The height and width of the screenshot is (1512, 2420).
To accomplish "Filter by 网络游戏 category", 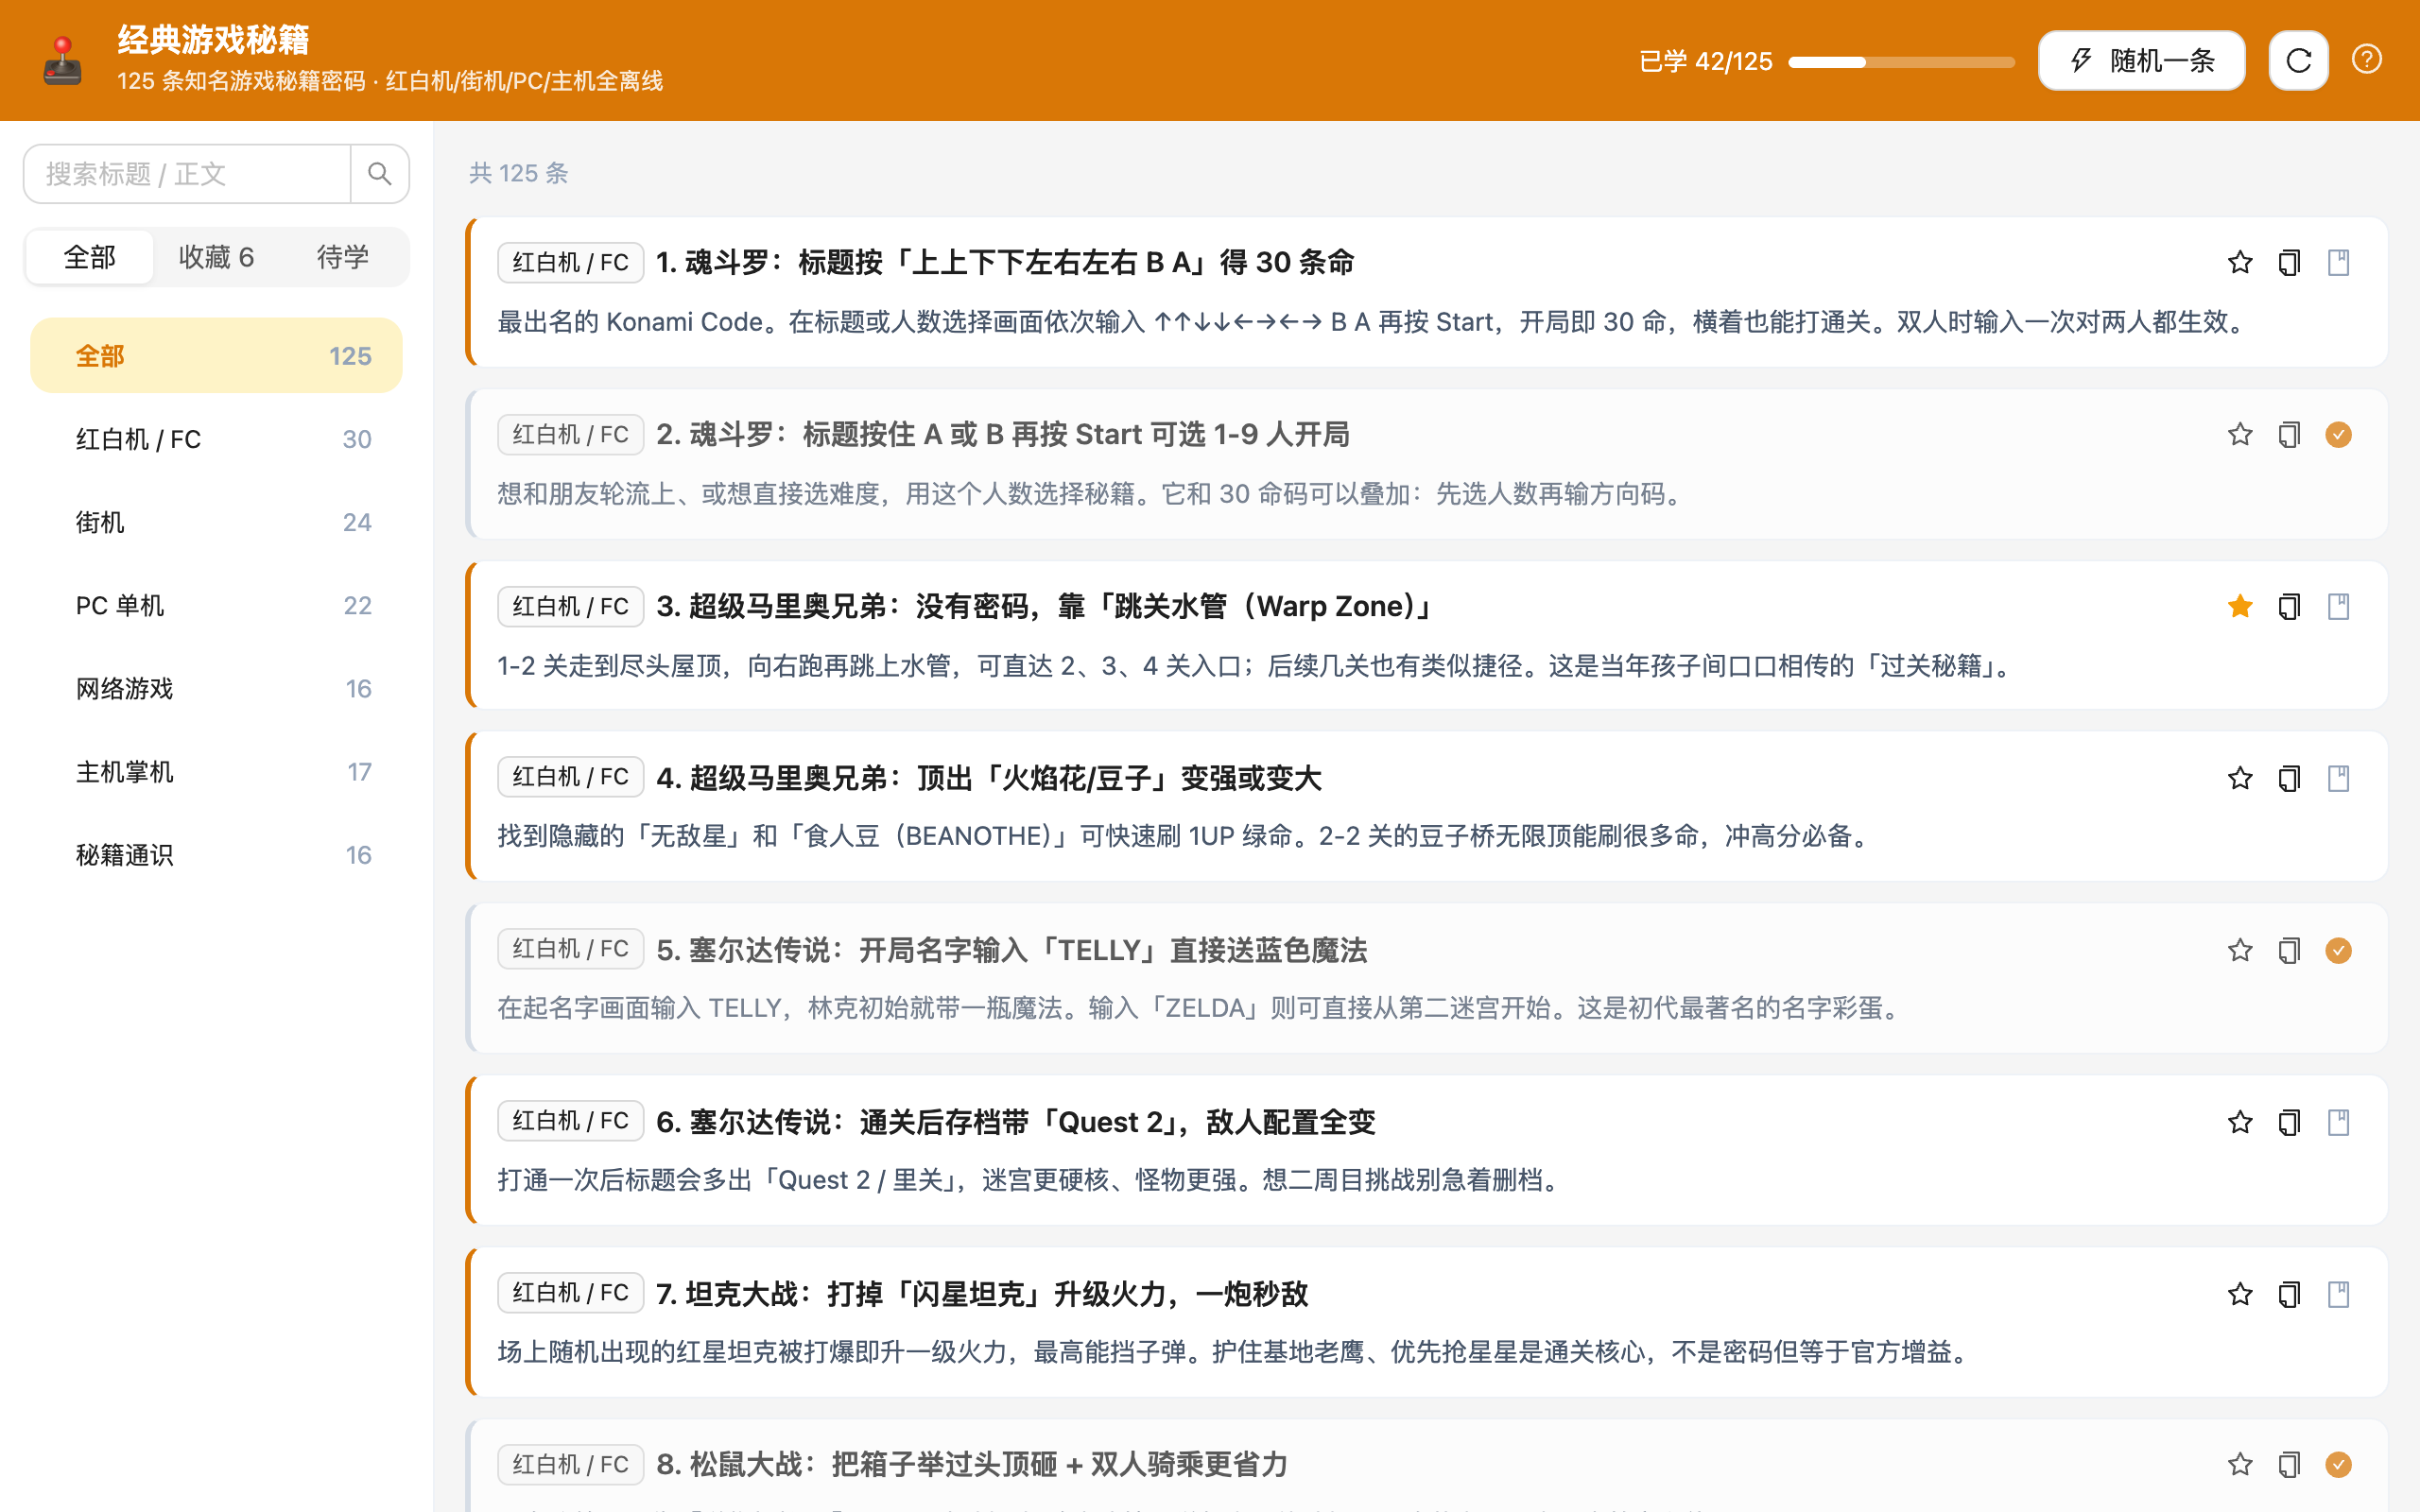I will 216,688.
